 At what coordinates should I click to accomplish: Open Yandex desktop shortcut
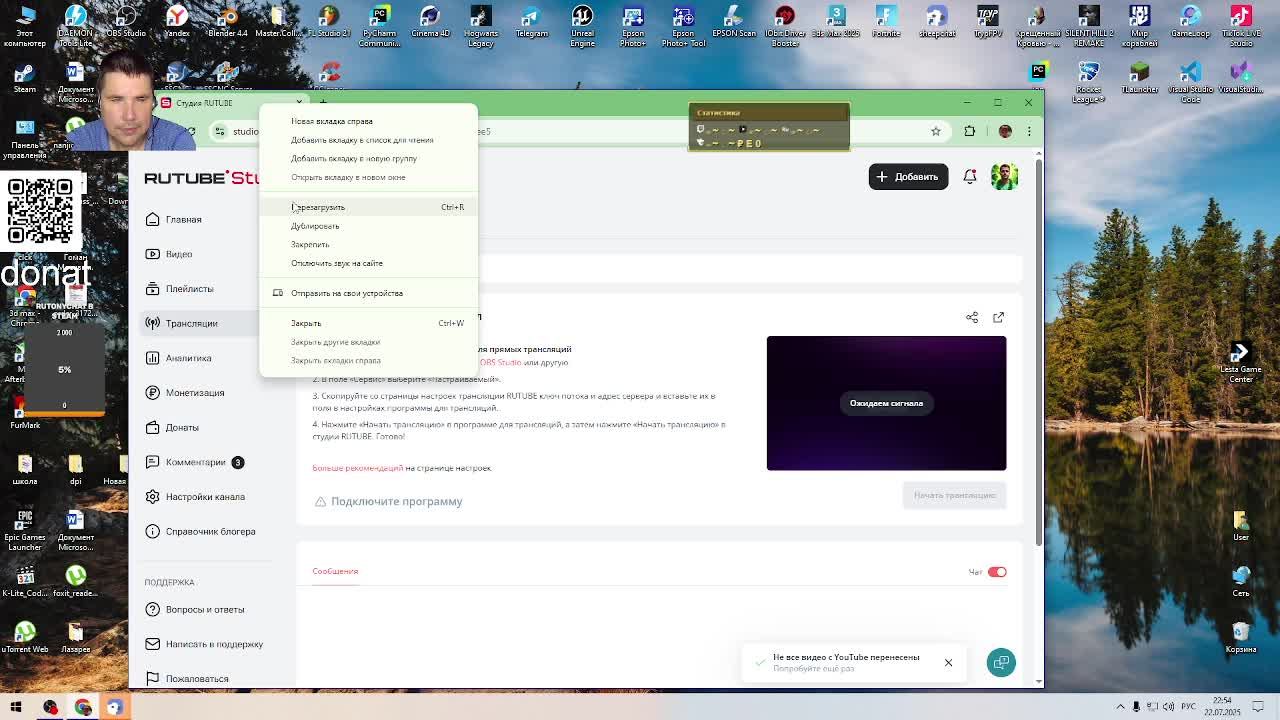177,22
